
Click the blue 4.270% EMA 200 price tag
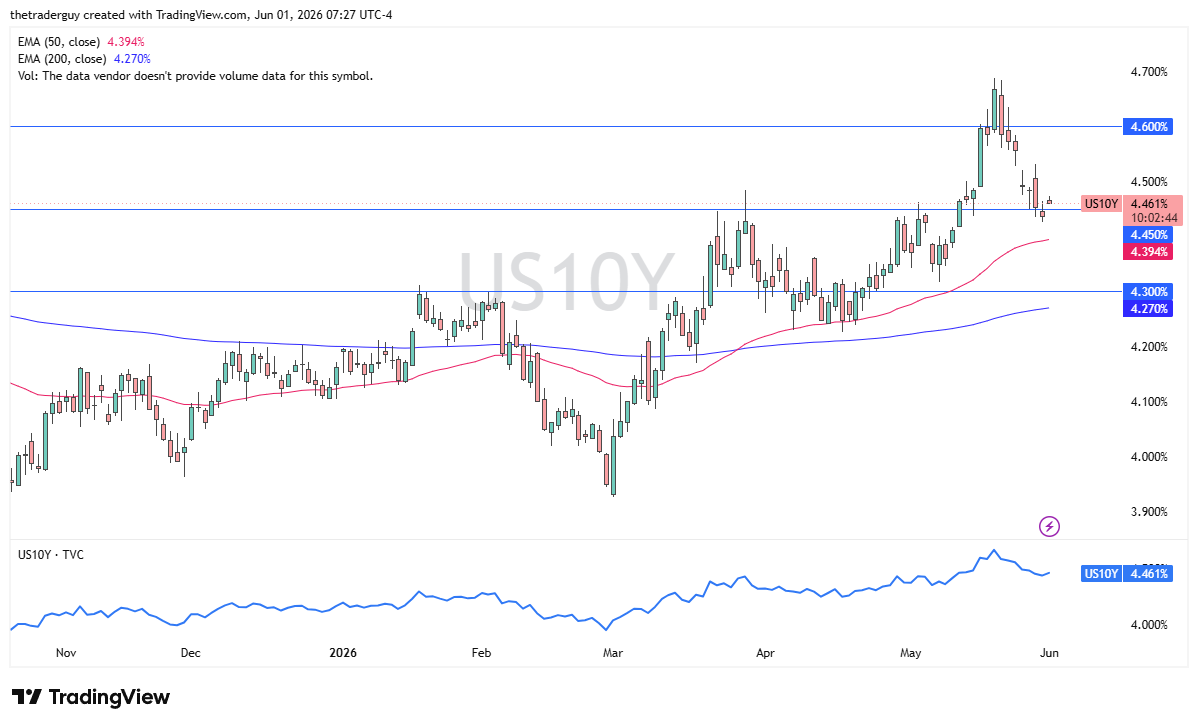coord(1147,309)
